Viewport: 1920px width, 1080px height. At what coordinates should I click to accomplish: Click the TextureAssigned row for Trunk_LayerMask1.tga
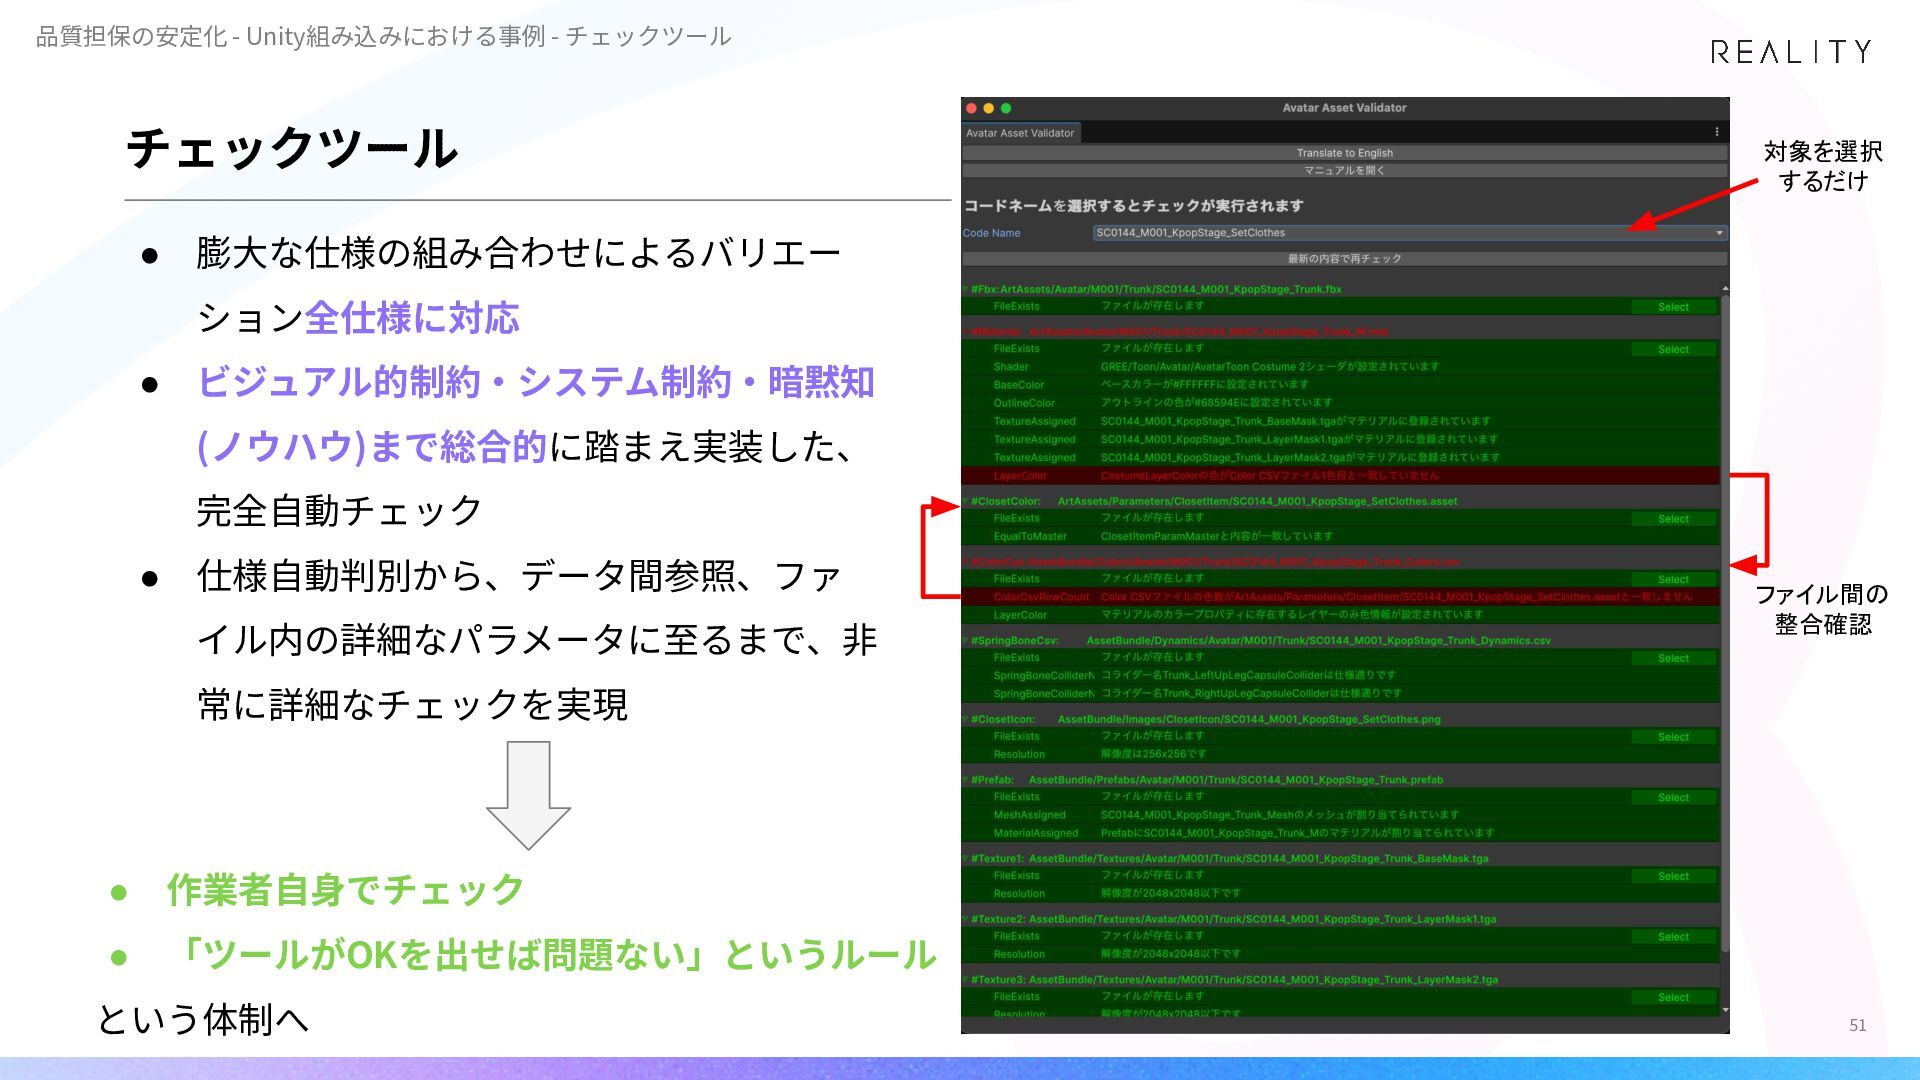pyautogui.click(x=1340, y=439)
